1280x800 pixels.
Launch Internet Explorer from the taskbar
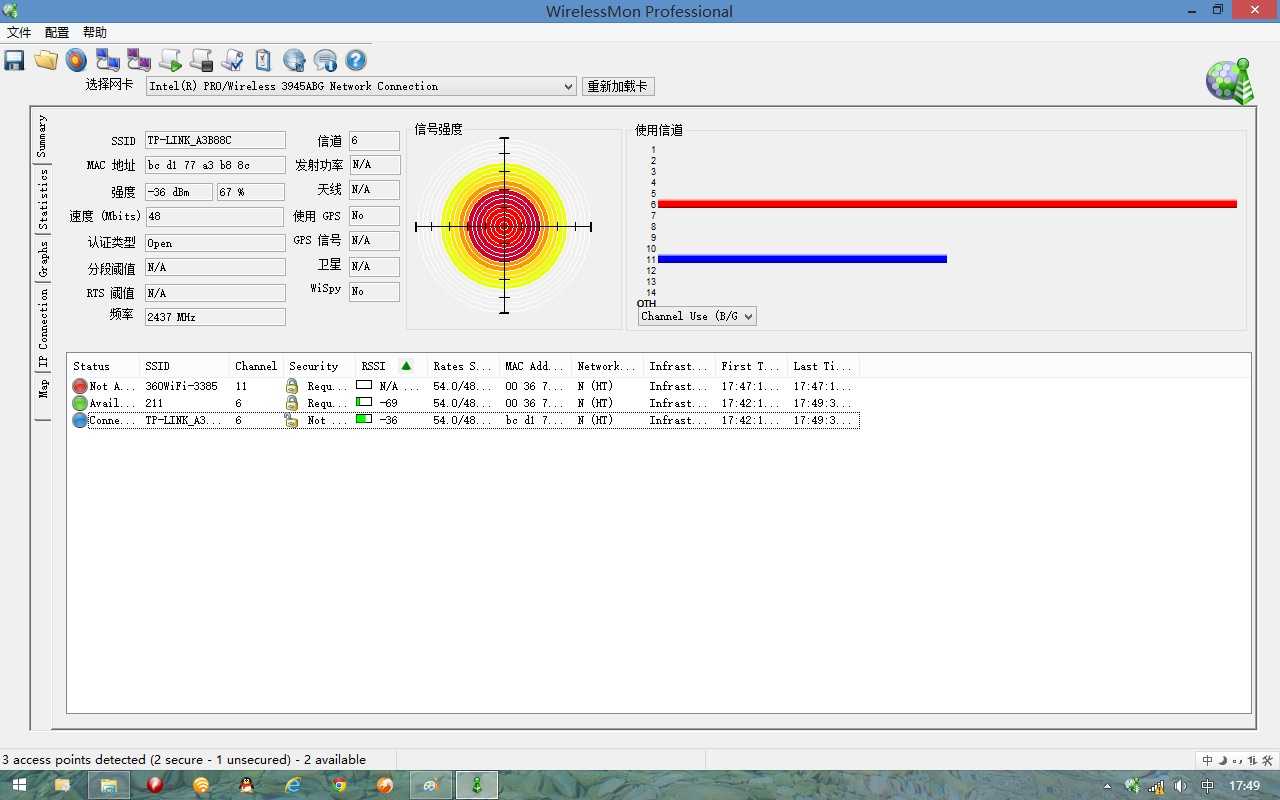pos(293,785)
